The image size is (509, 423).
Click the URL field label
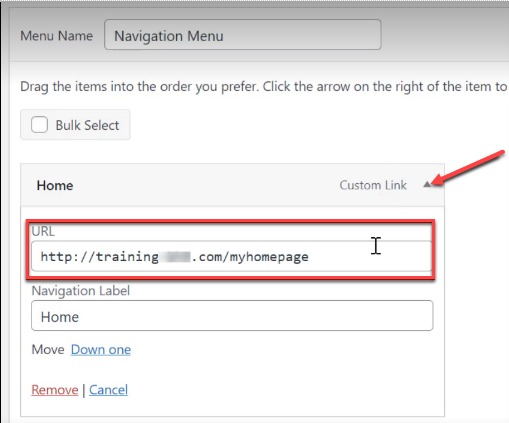[x=43, y=231]
